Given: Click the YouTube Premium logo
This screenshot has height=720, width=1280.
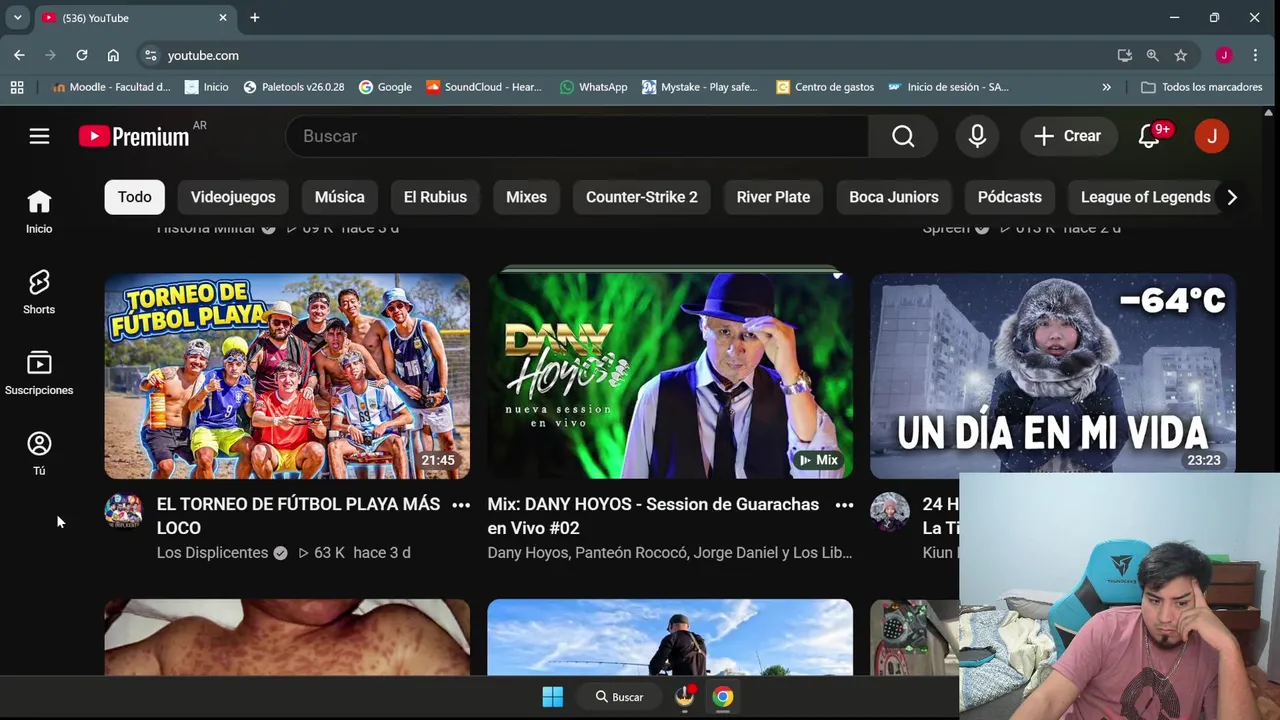Looking at the screenshot, I should [134, 136].
